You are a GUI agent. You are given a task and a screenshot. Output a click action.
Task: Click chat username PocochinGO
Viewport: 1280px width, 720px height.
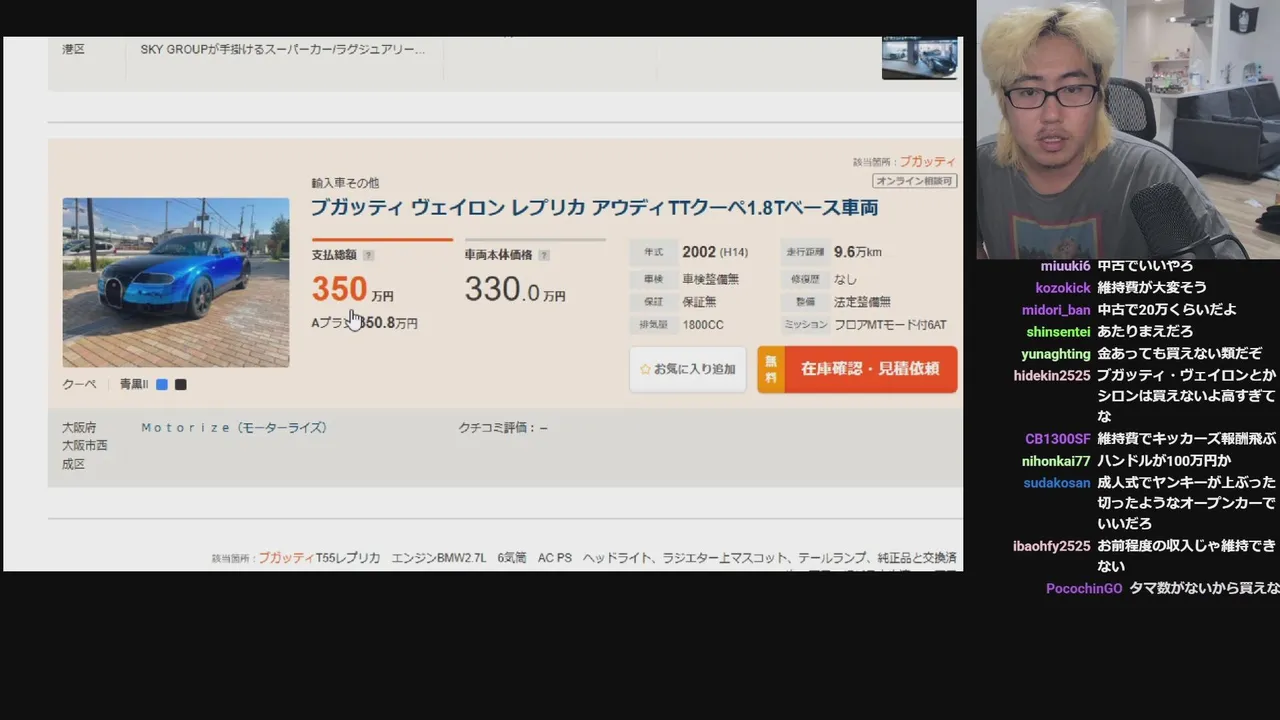1084,589
